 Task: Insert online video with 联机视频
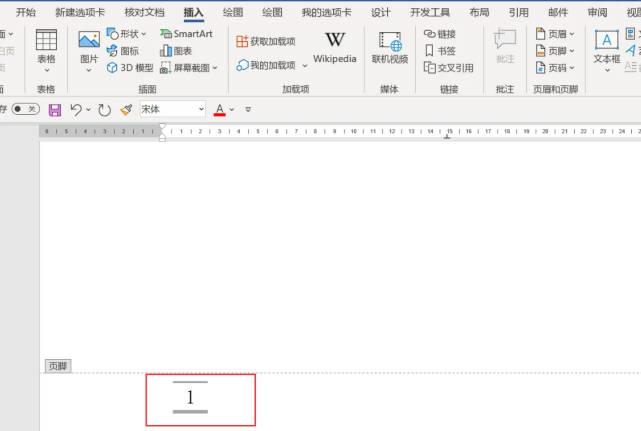coord(390,47)
